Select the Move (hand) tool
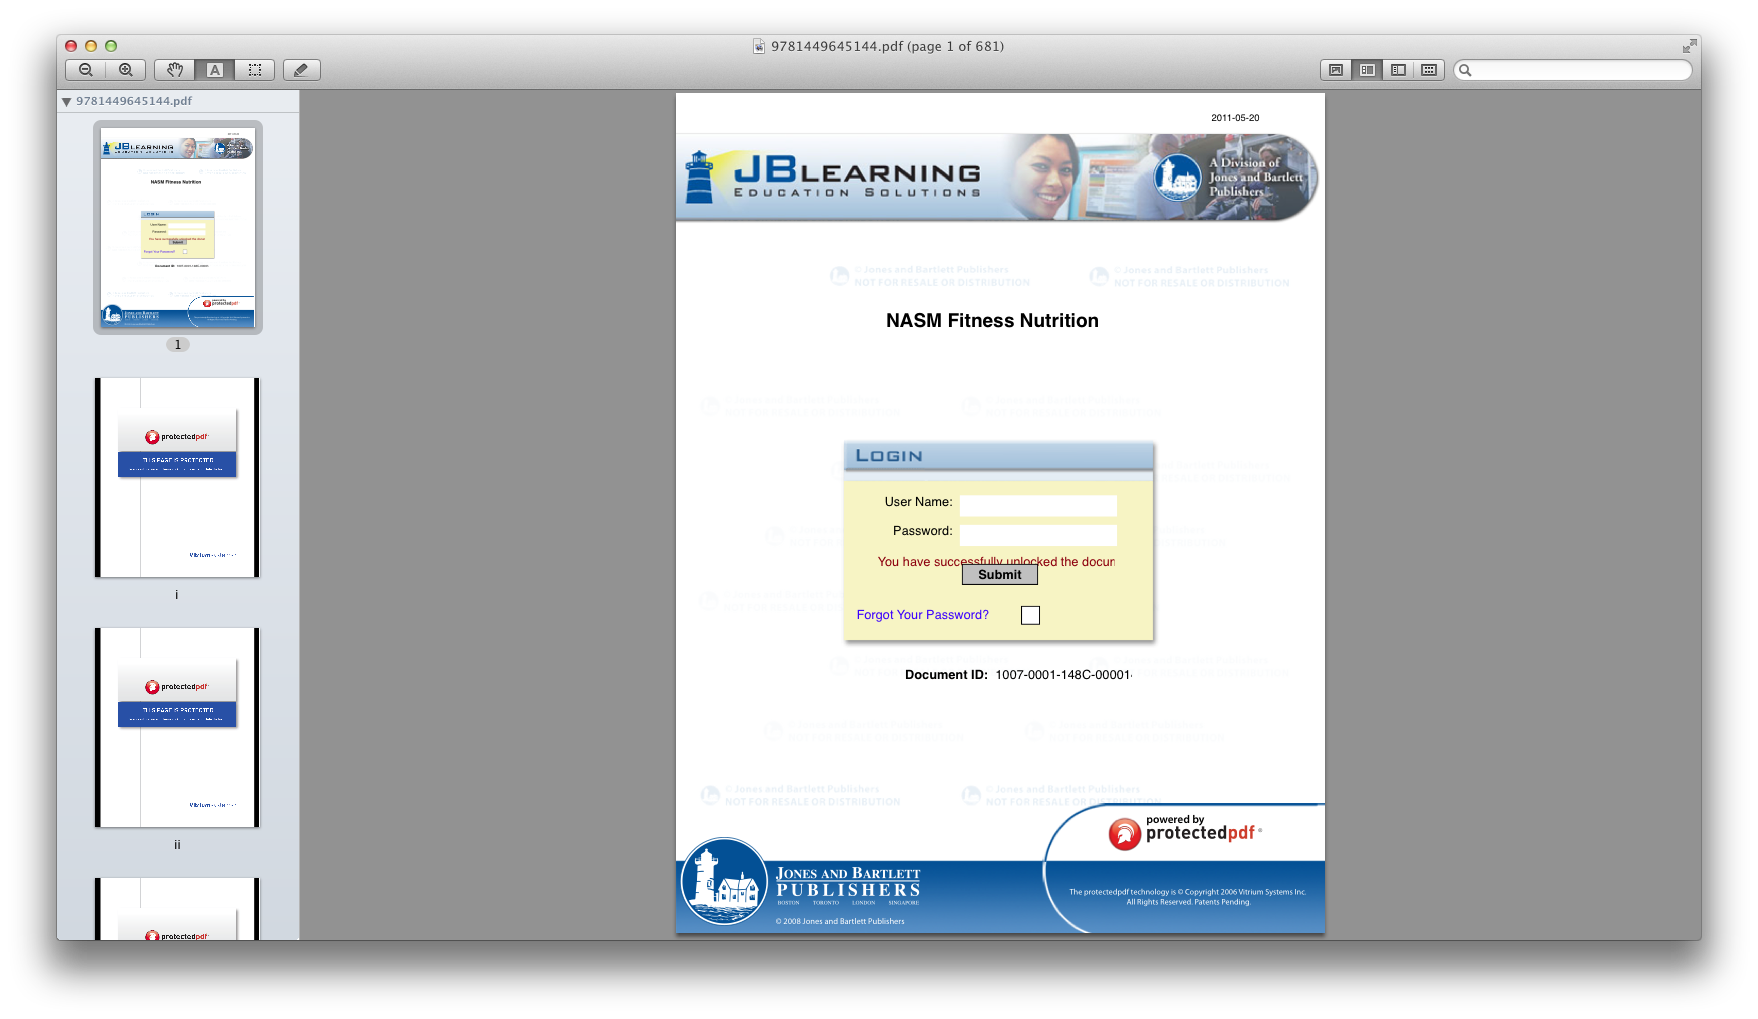1758x1019 pixels. [x=175, y=70]
